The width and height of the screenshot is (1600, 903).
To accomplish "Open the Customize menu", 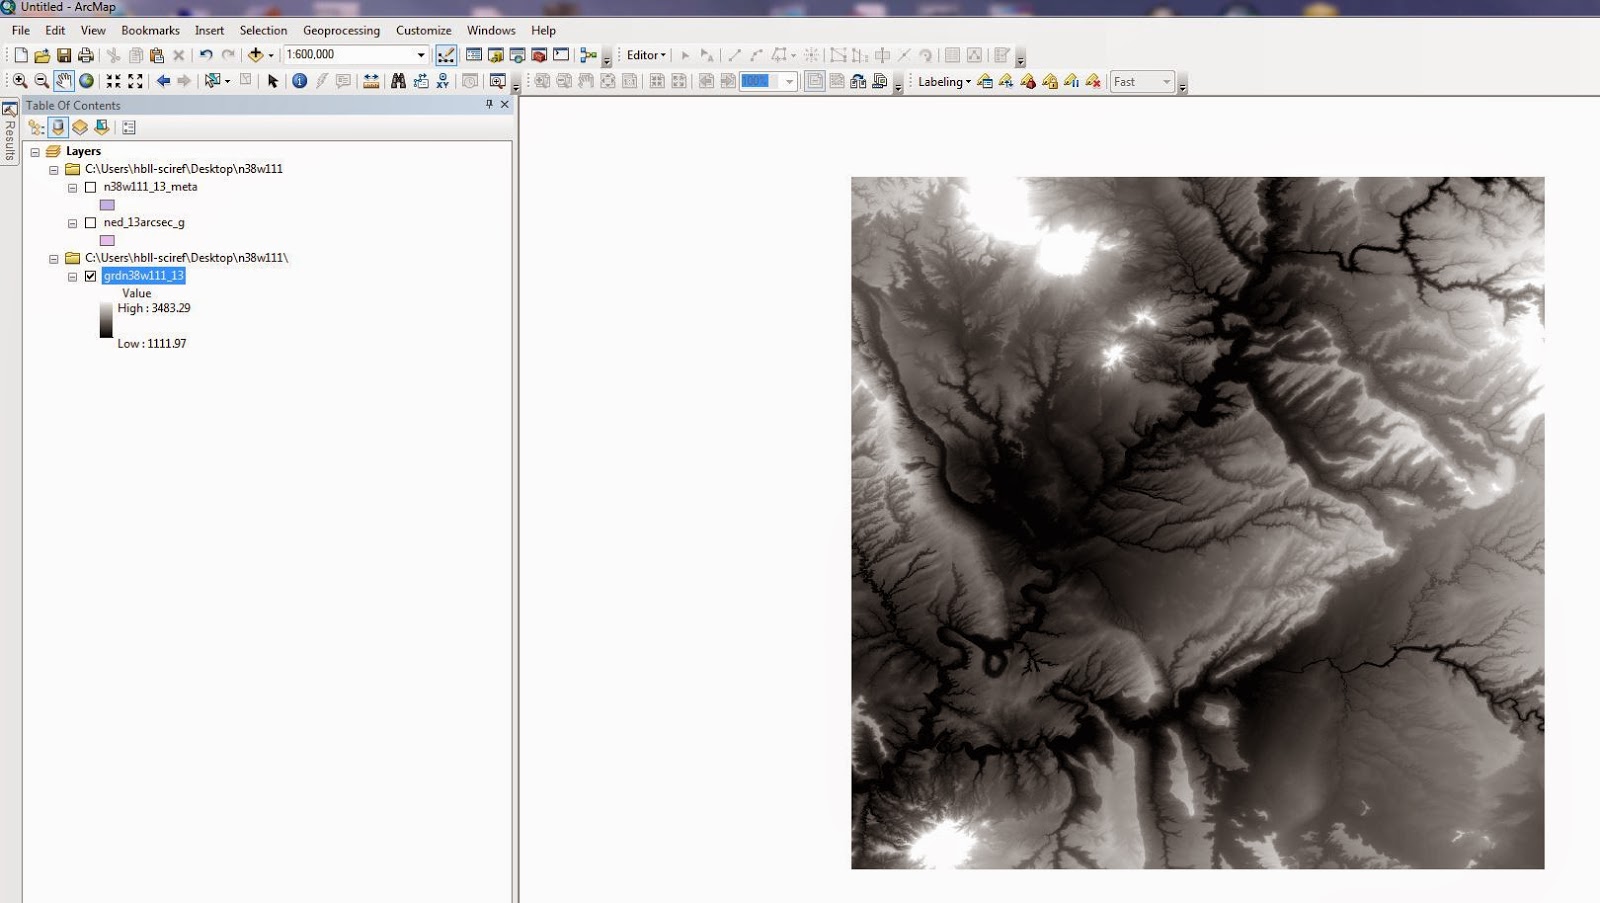I will [423, 30].
